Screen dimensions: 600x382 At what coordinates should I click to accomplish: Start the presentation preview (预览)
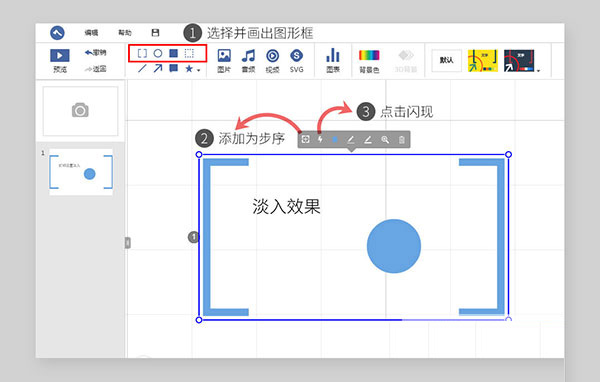tap(60, 60)
